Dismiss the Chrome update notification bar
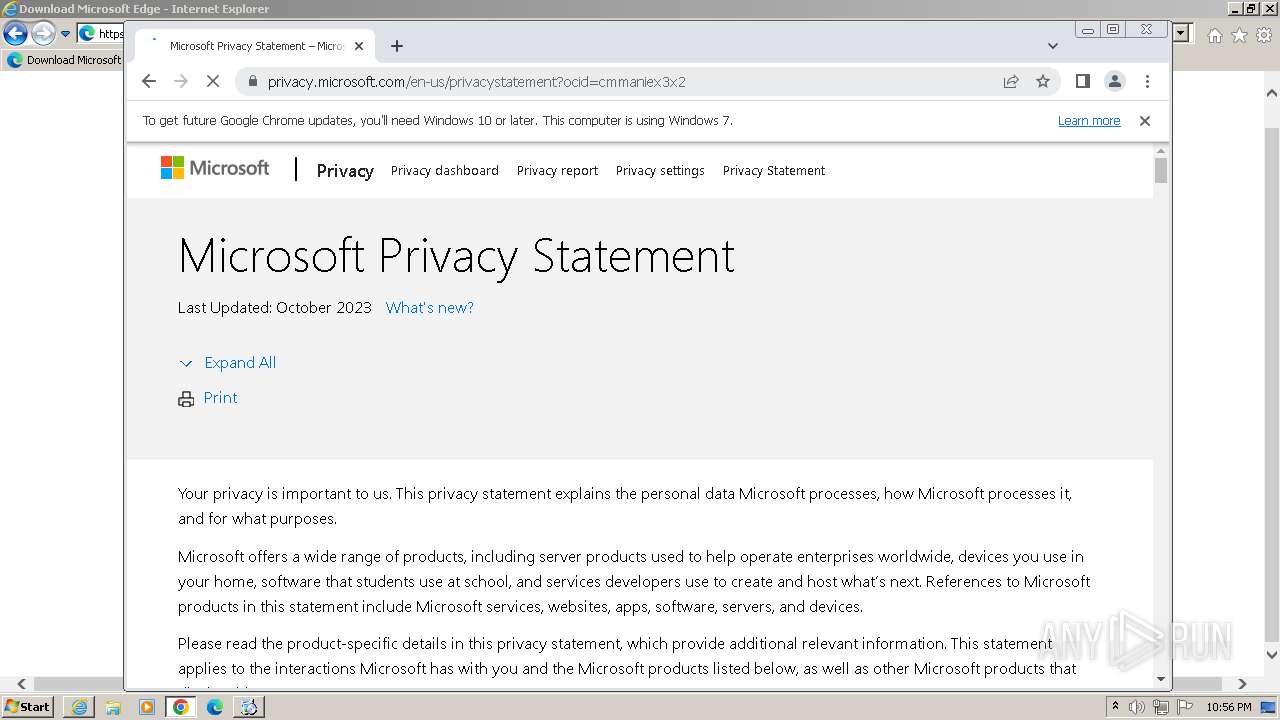Image resolution: width=1280 pixels, height=720 pixels. [1145, 120]
